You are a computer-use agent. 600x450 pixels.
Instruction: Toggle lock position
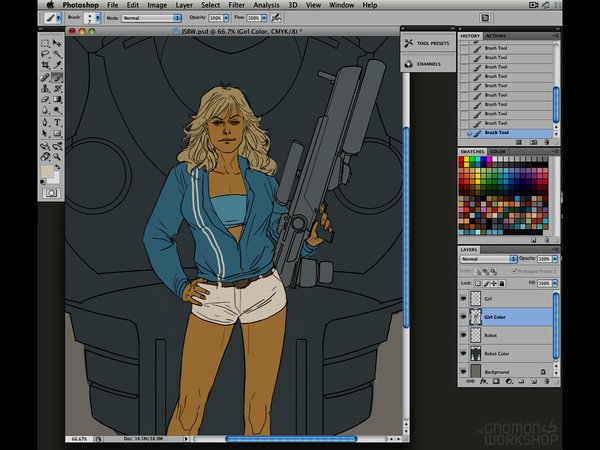point(494,284)
